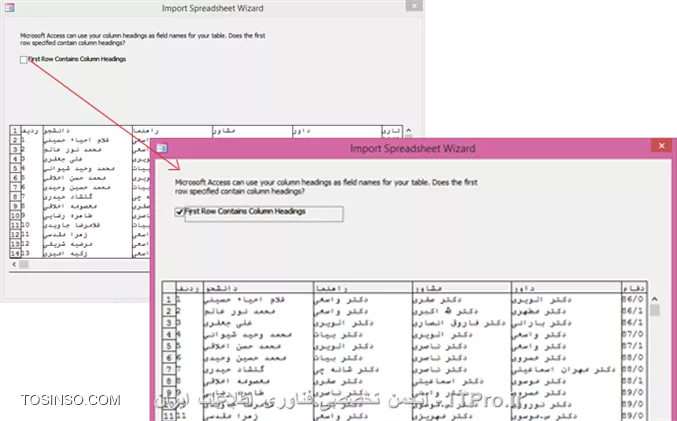This screenshot has width=677, height=421.
Task: Select row 5 header in back window preview grid
Action: (15, 168)
